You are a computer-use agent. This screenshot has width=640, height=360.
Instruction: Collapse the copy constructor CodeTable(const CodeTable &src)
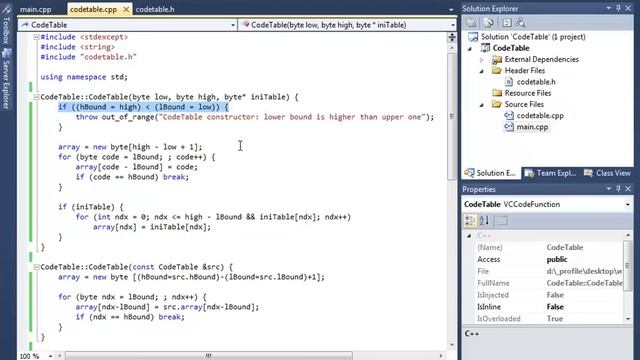pyautogui.click(x=36, y=267)
